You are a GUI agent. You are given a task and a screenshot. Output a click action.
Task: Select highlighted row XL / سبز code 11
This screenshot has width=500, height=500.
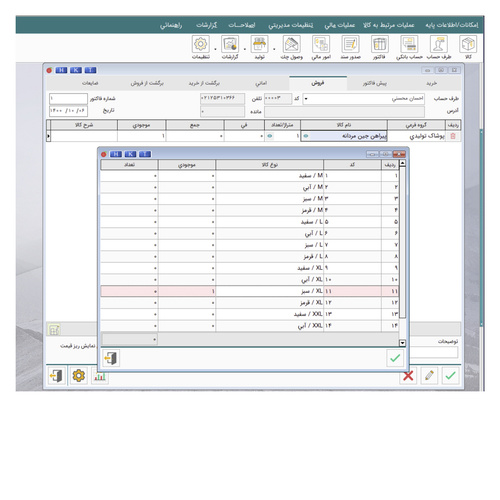click(249, 291)
